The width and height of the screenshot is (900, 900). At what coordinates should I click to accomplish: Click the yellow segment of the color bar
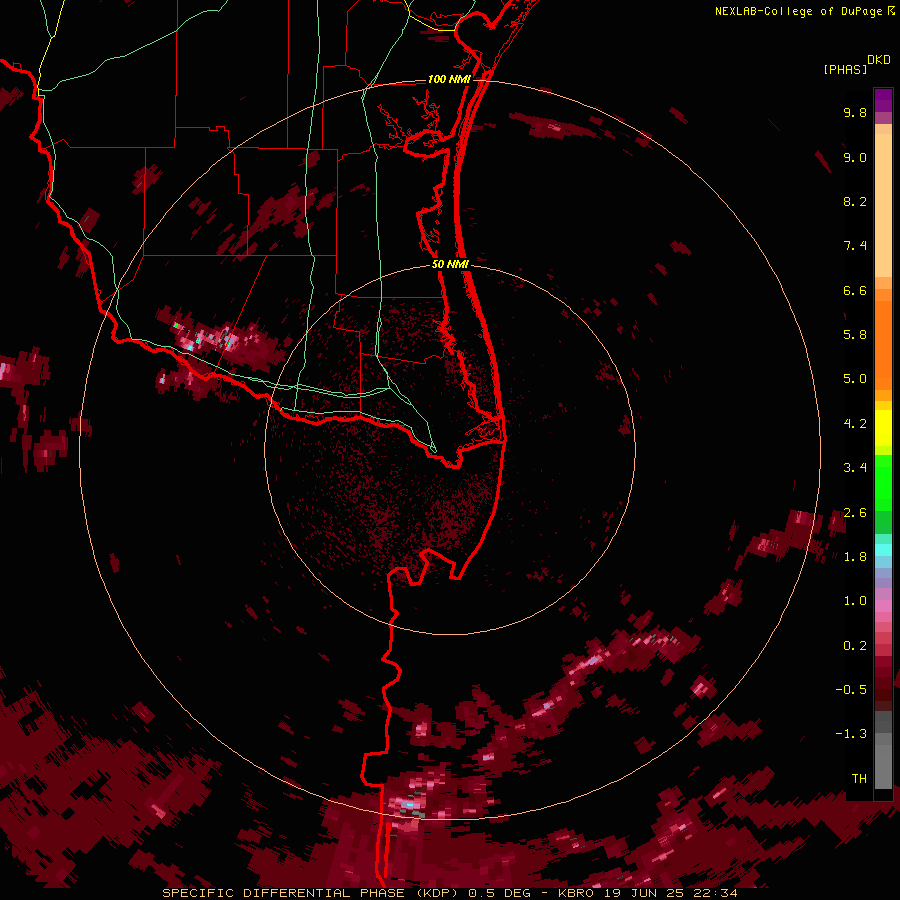(x=883, y=428)
